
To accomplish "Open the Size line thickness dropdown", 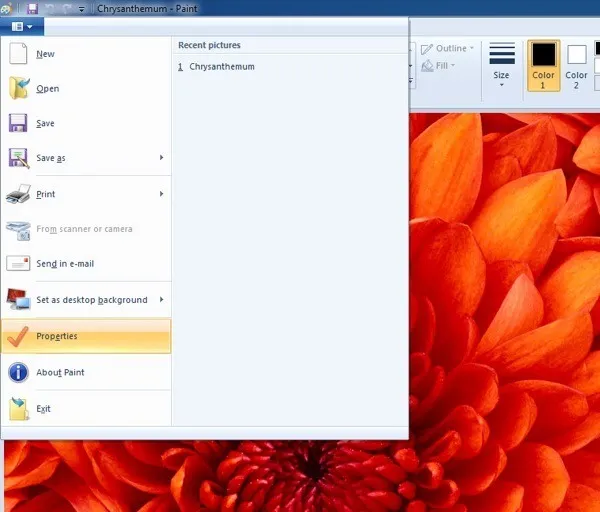I will [x=502, y=66].
